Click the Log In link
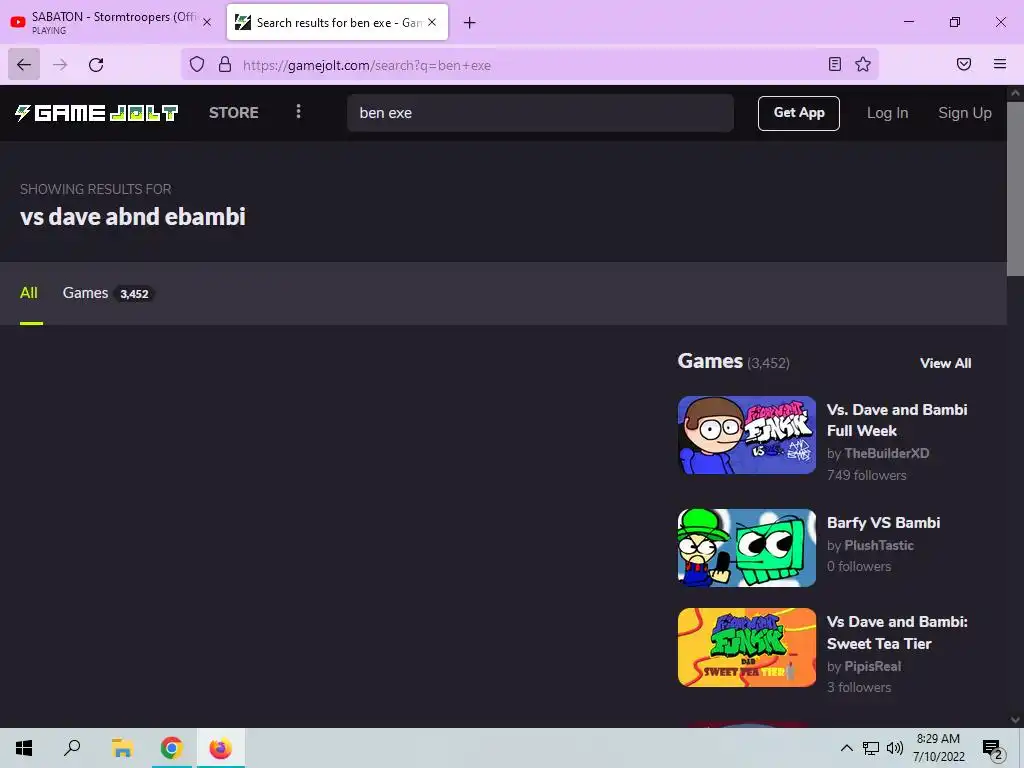This screenshot has height=768, width=1024. pos(888,113)
